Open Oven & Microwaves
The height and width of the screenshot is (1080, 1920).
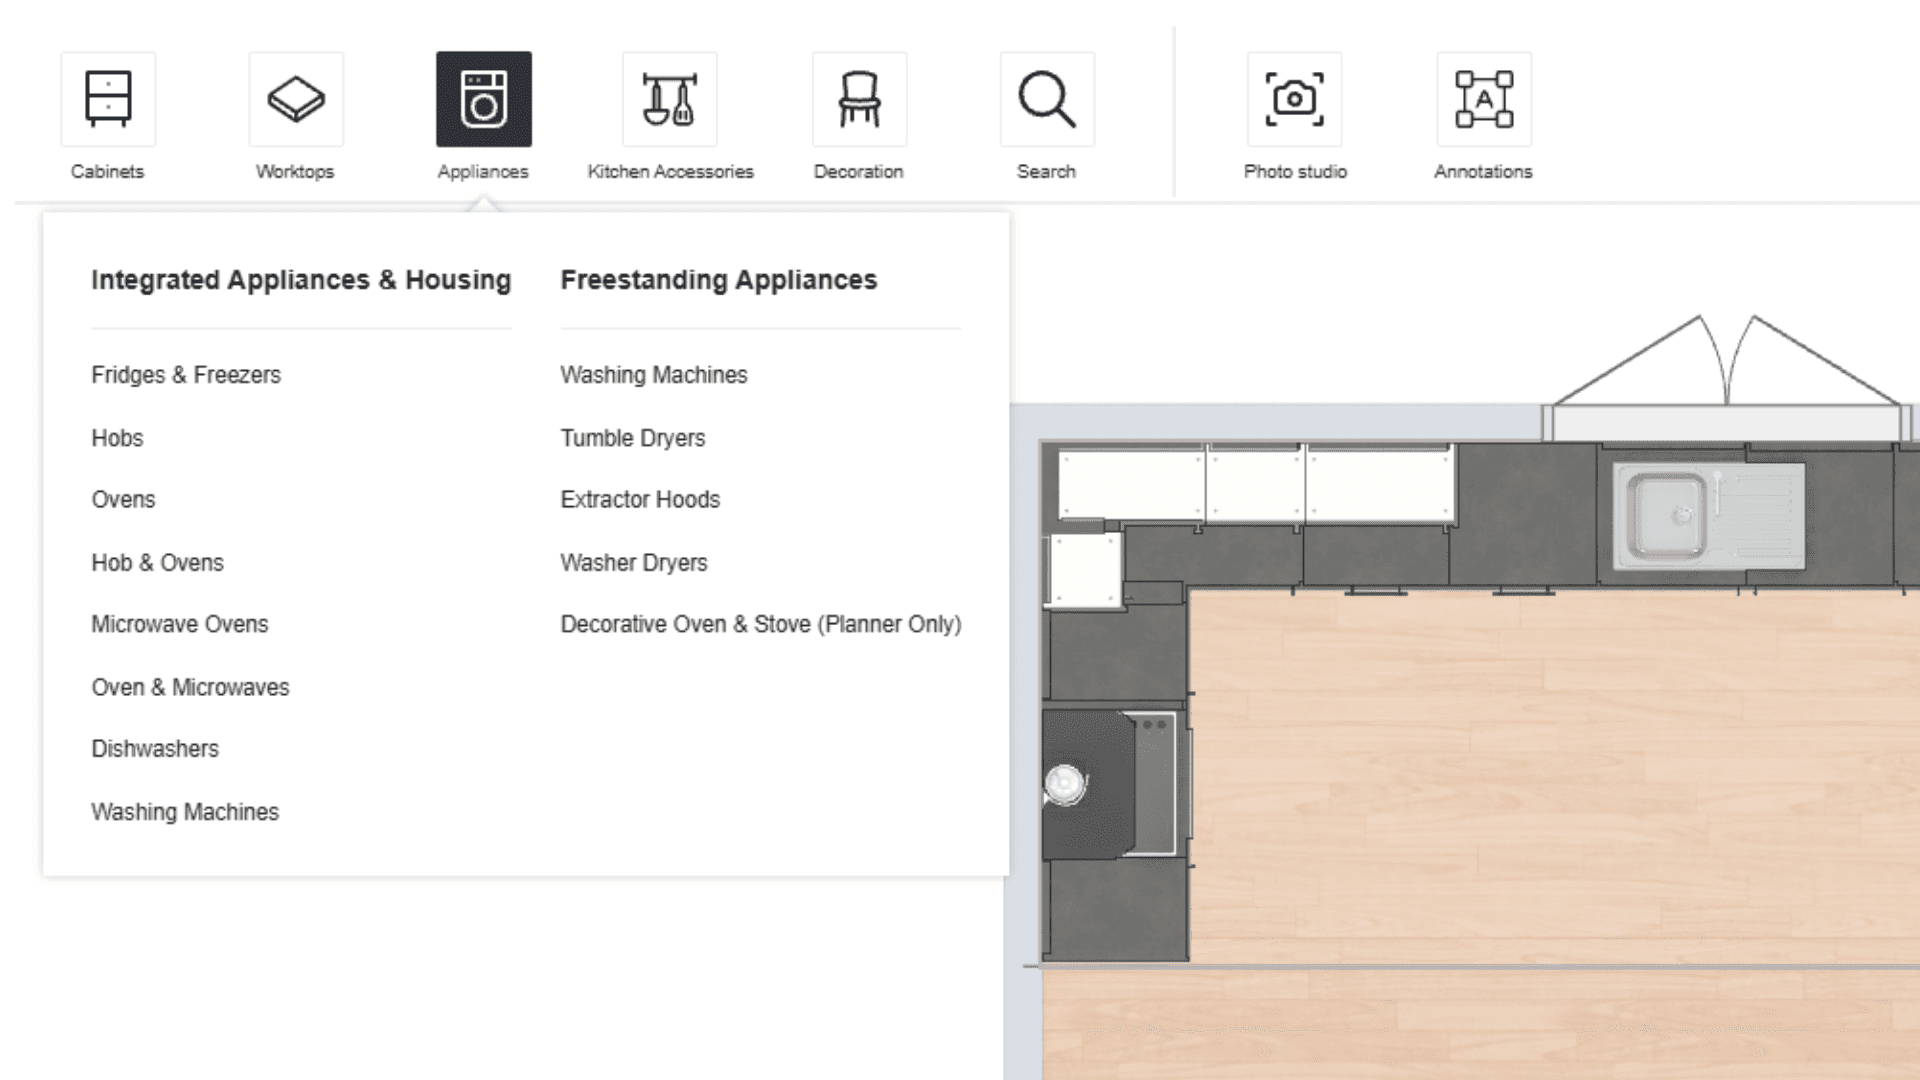pos(190,687)
